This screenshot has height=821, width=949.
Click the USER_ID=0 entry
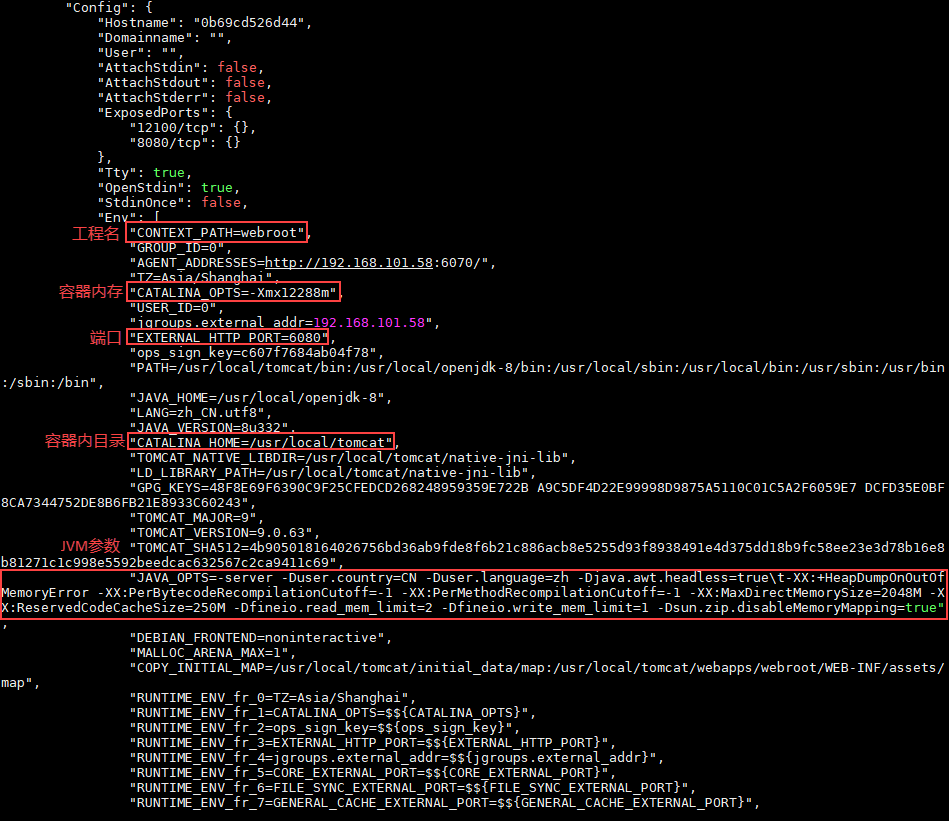tap(176, 308)
